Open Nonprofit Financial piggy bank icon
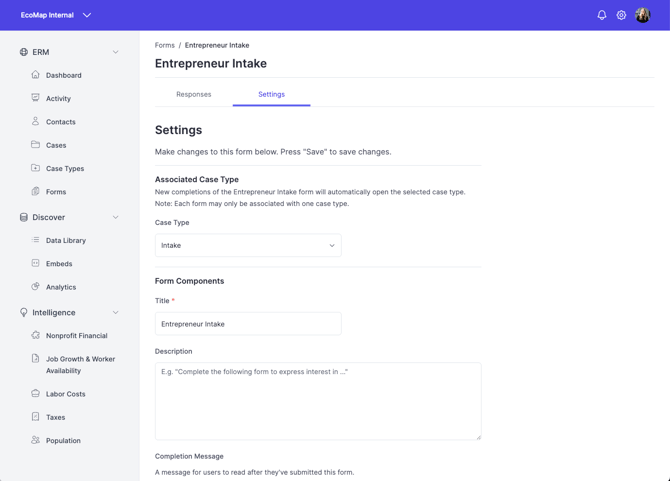 (35, 335)
